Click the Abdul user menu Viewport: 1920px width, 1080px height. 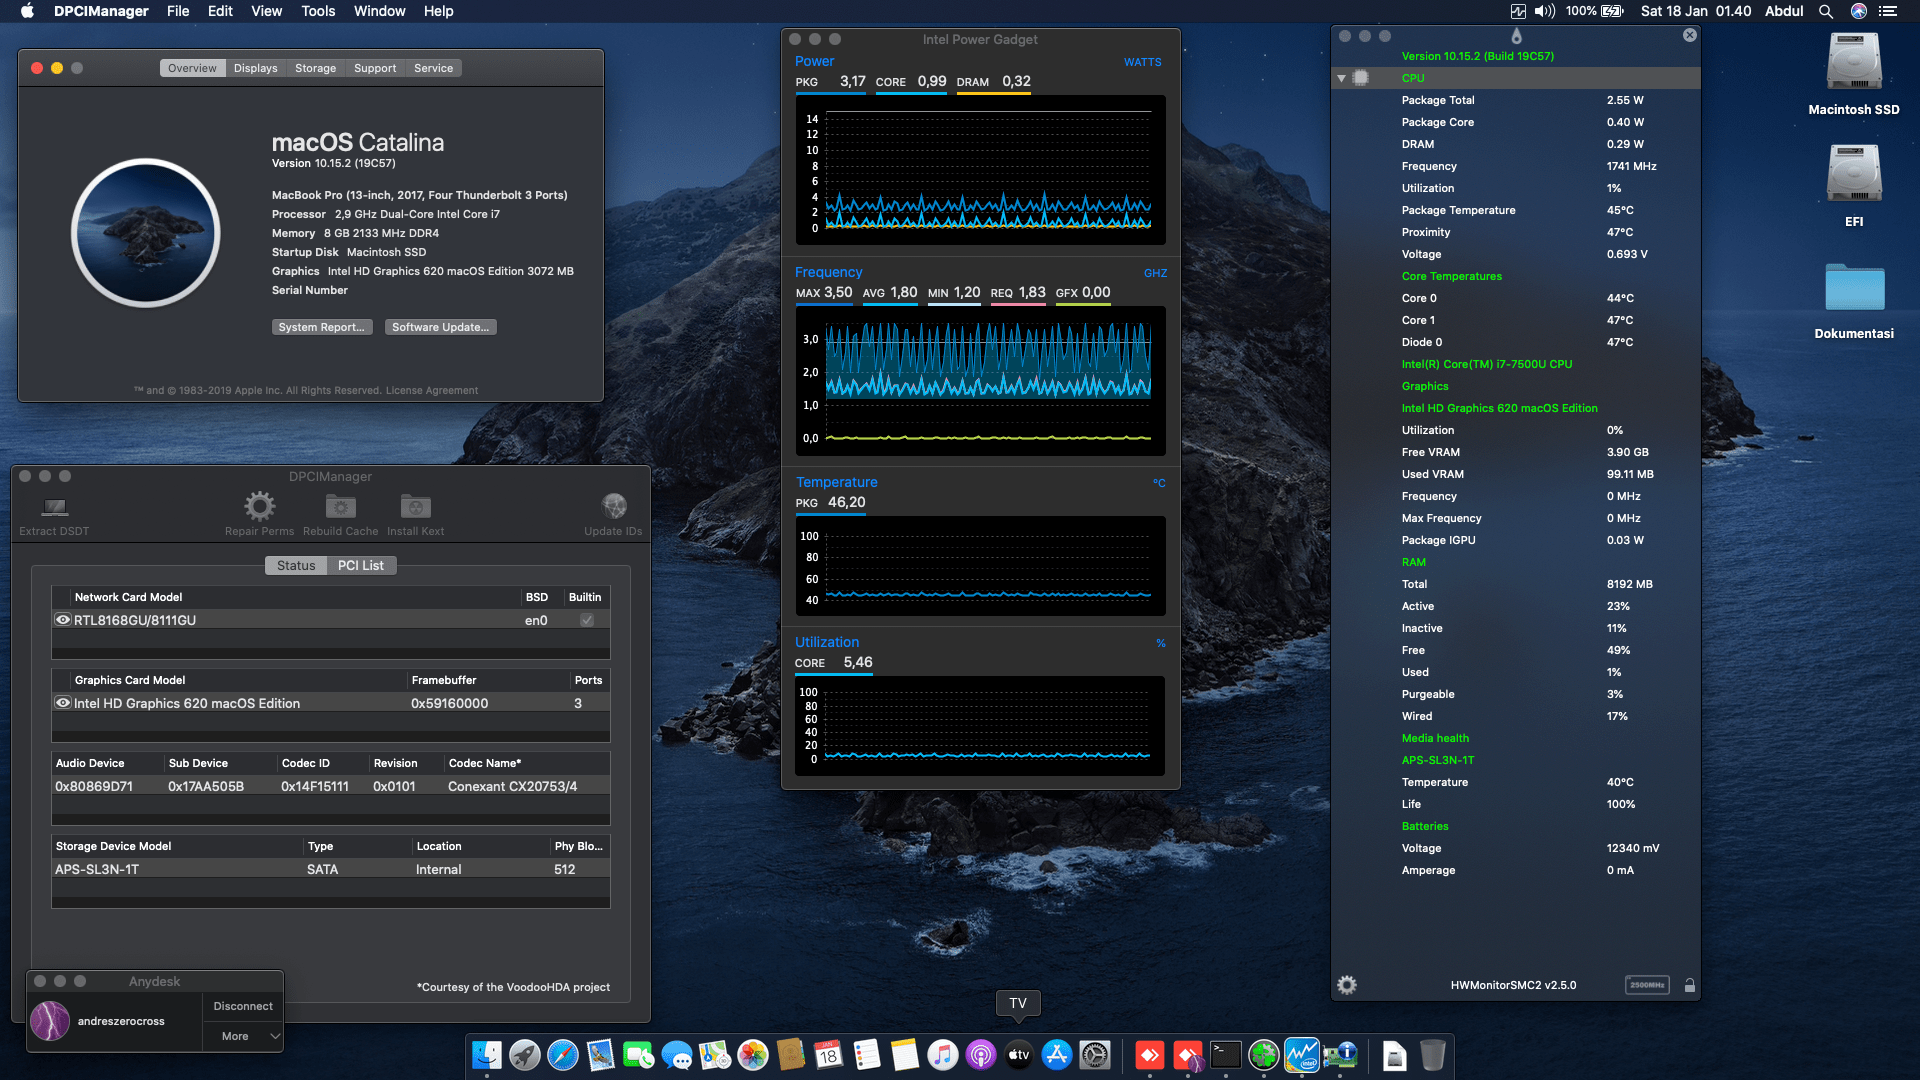[1784, 11]
